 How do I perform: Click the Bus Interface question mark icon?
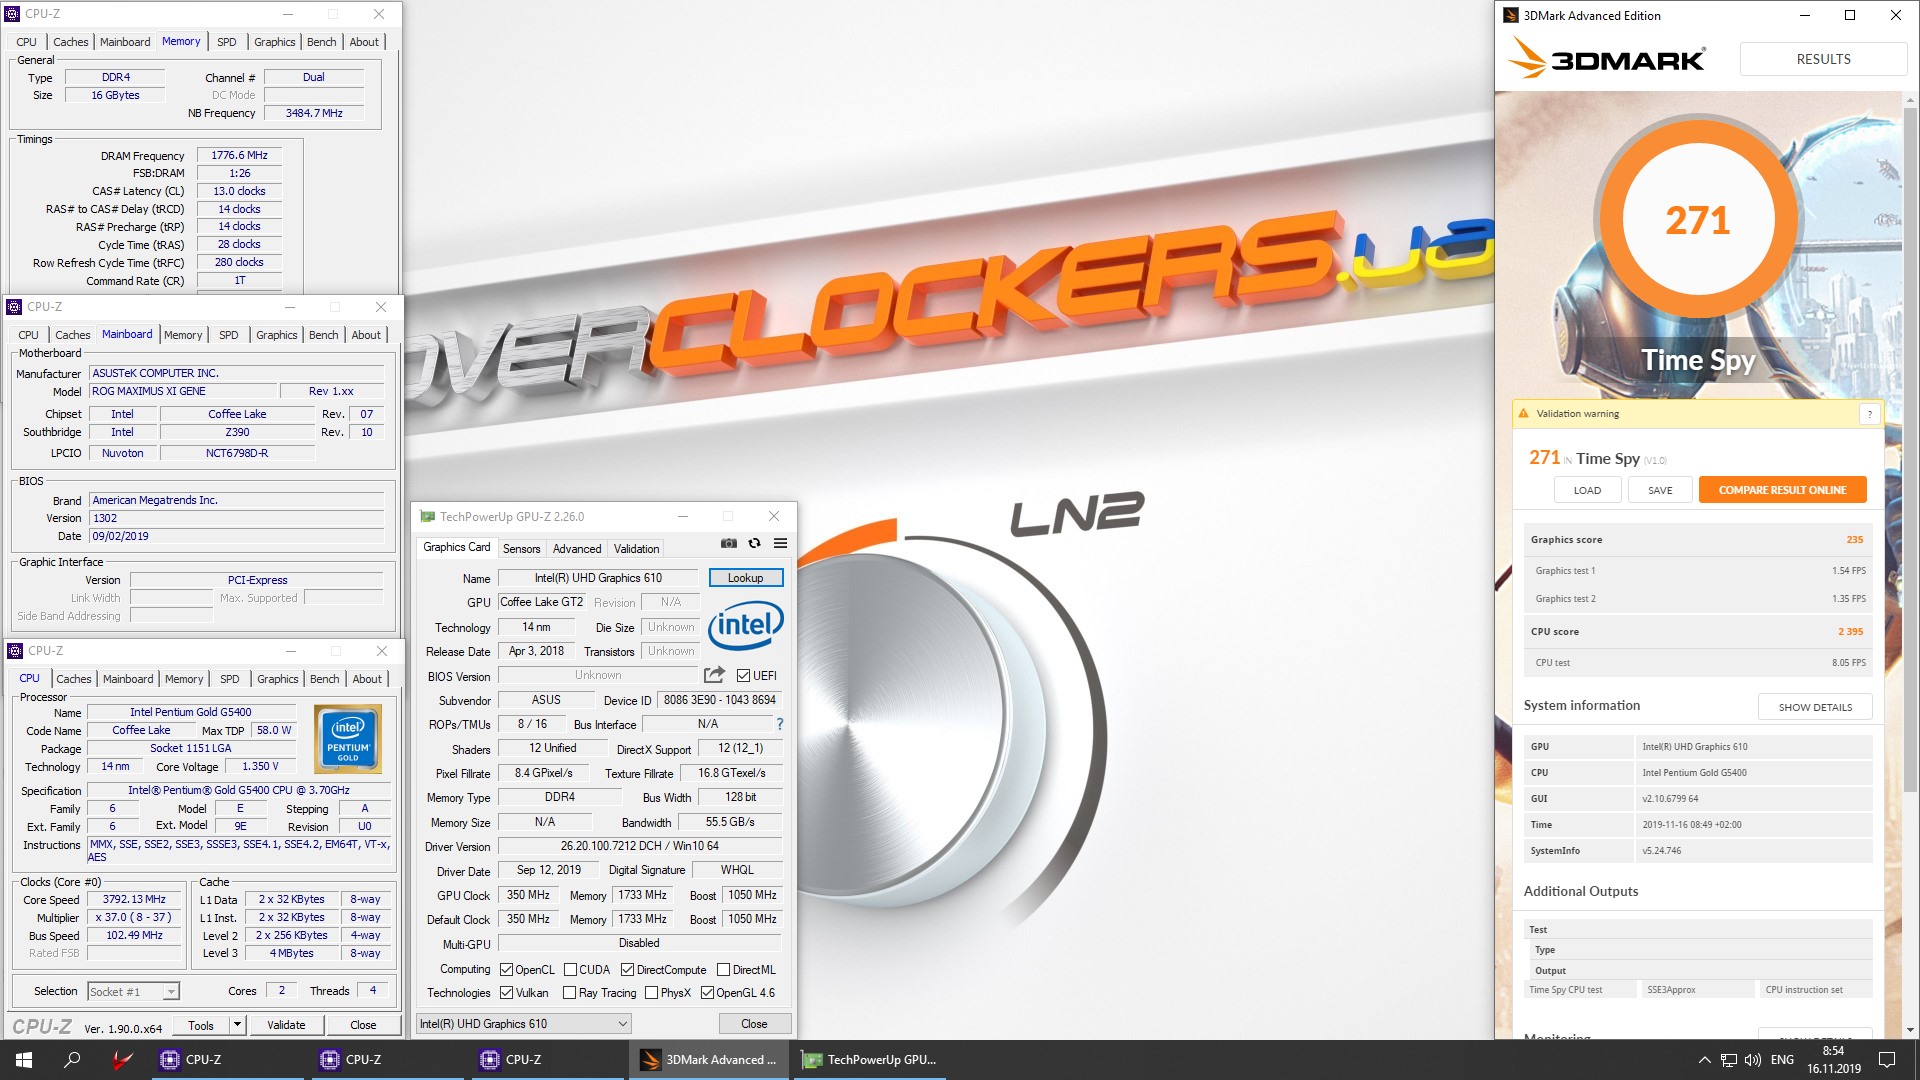(x=780, y=724)
